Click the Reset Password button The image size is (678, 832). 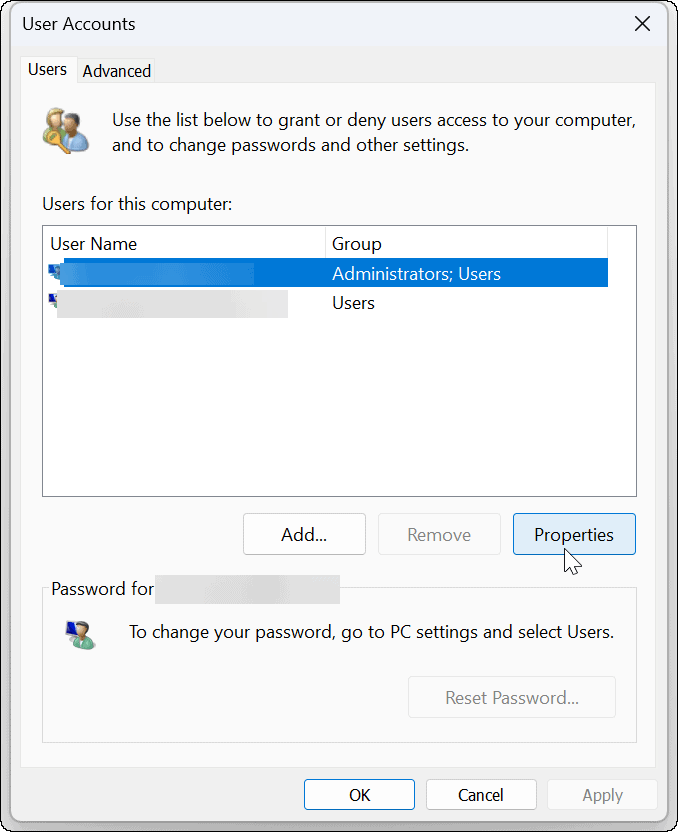click(511, 697)
